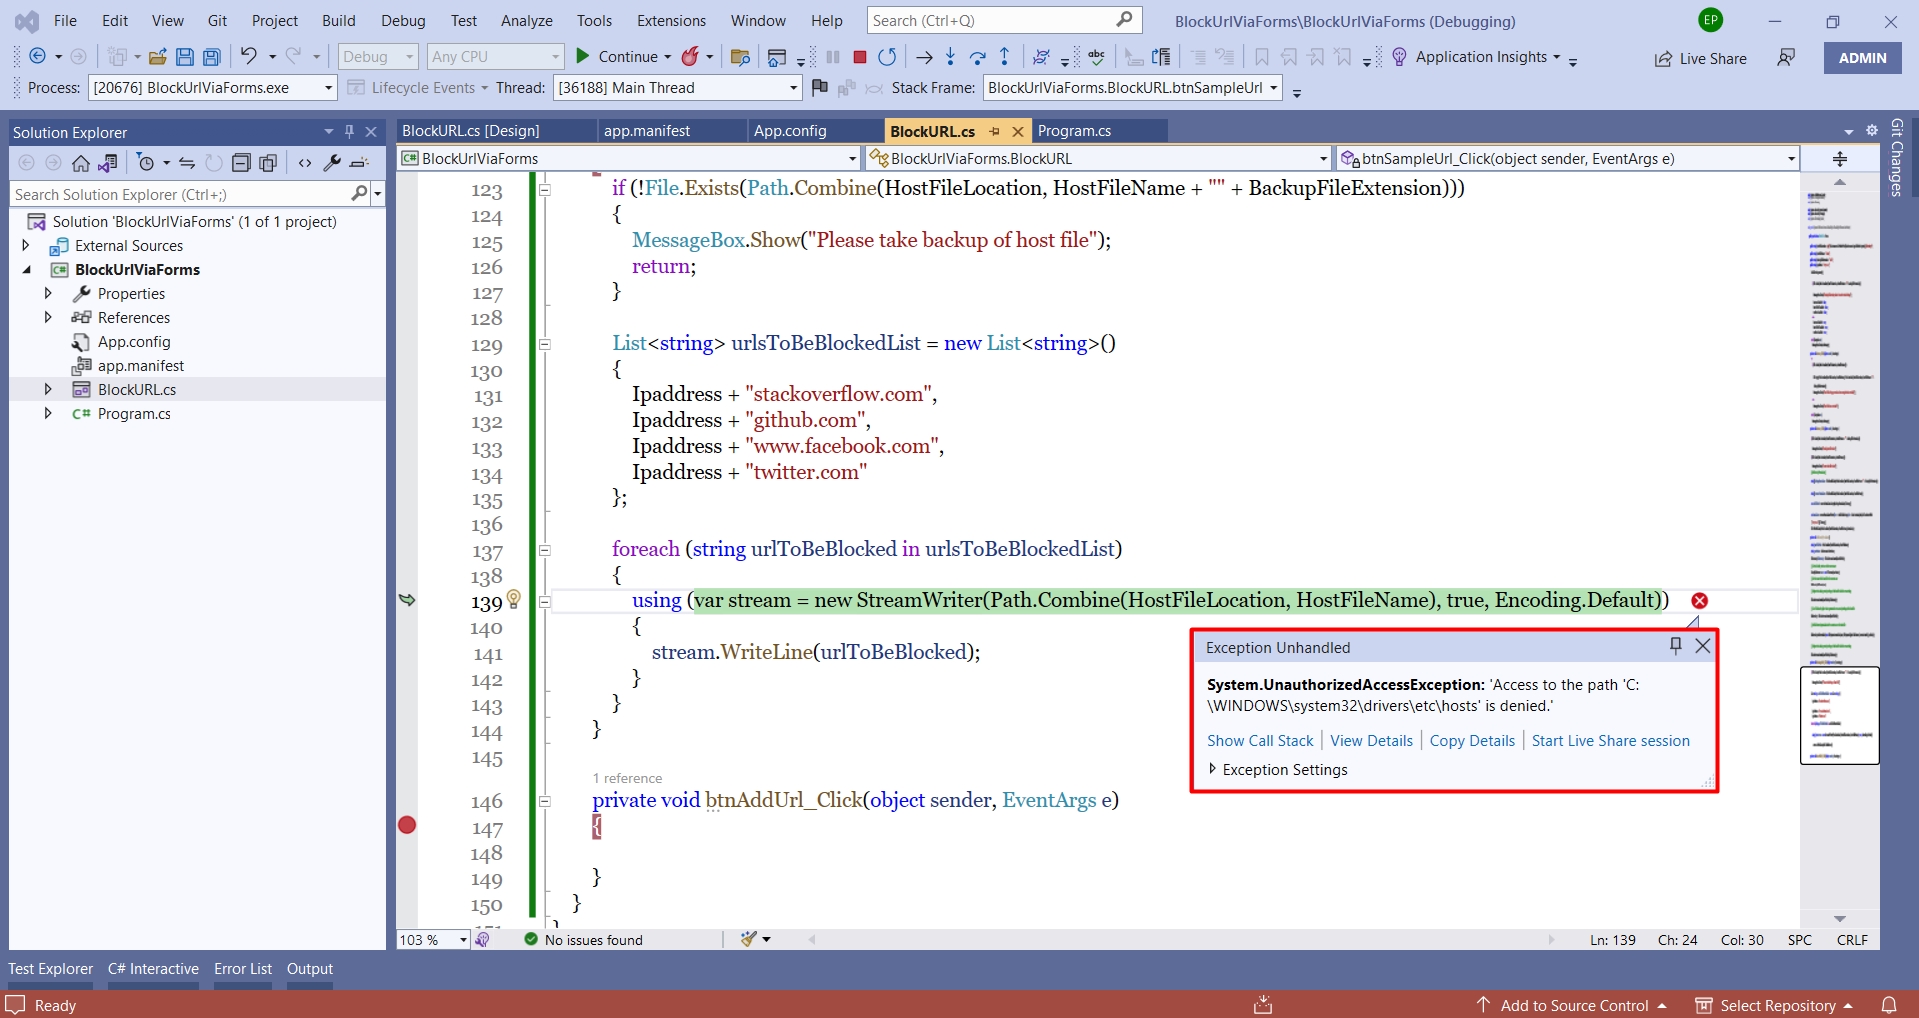Screen dimensions: 1919x1018
Task: Collapse the foreach block at line 137
Action: pyautogui.click(x=545, y=550)
